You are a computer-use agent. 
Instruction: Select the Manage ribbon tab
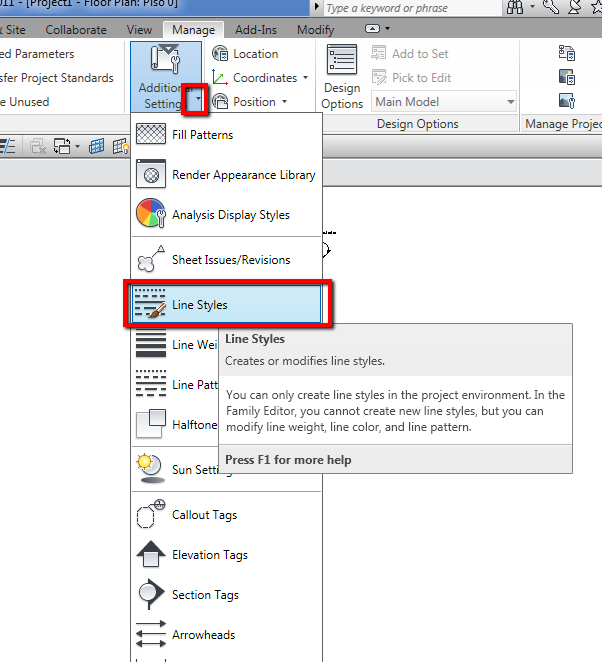[x=193, y=30]
